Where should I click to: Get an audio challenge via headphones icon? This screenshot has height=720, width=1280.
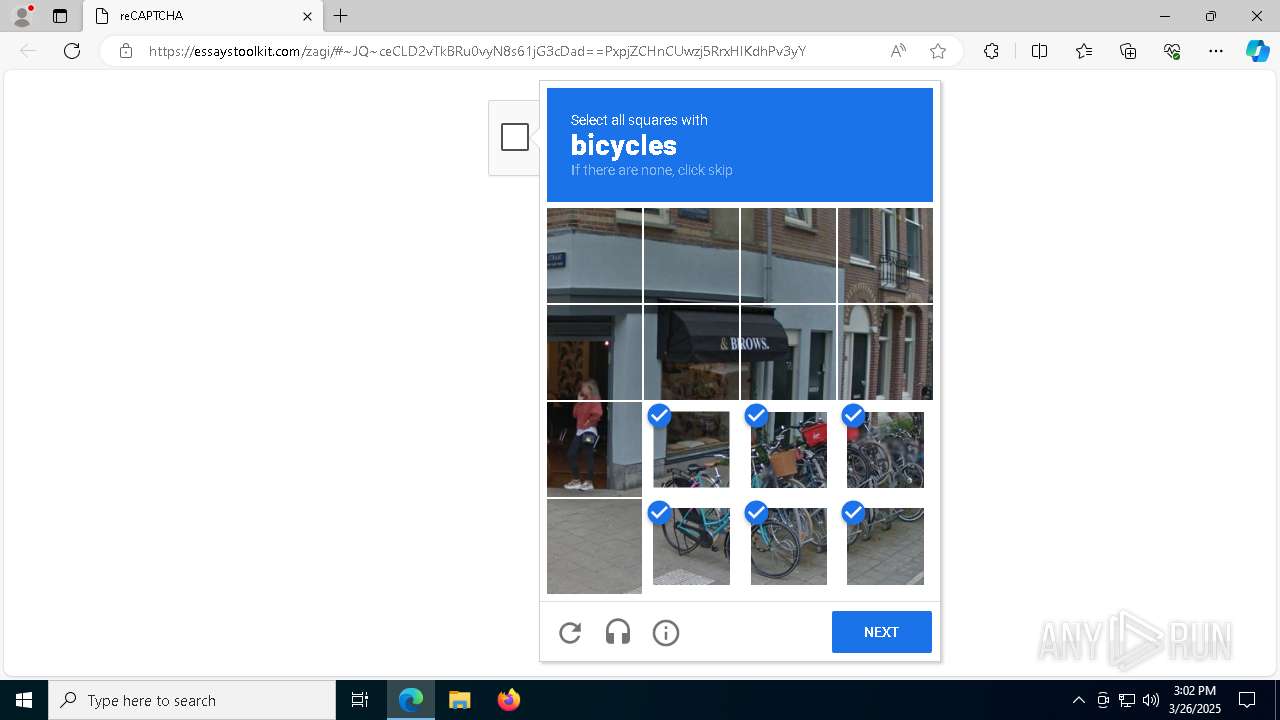[x=618, y=632]
